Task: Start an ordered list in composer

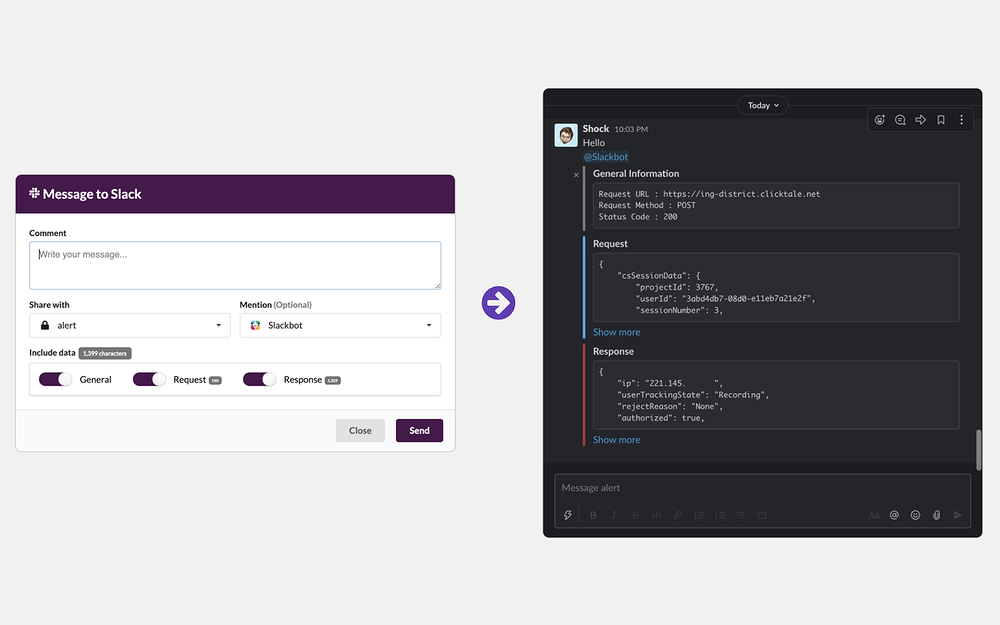Action: pos(699,515)
